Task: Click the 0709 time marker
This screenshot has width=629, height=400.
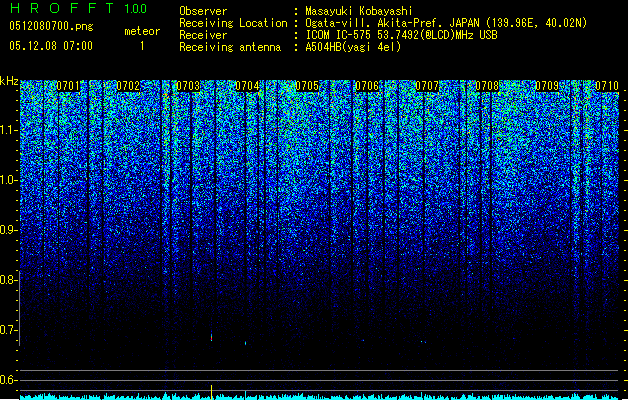Action: pos(547,86)
